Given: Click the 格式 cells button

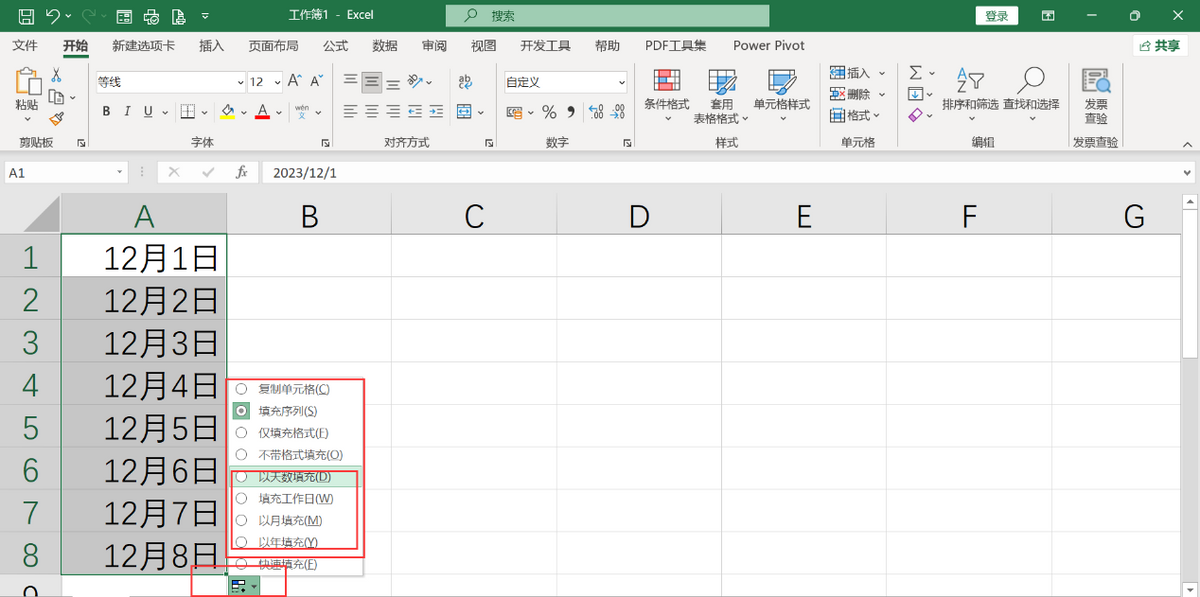Looking at the screenshot, I should click(x=850, y=116).
